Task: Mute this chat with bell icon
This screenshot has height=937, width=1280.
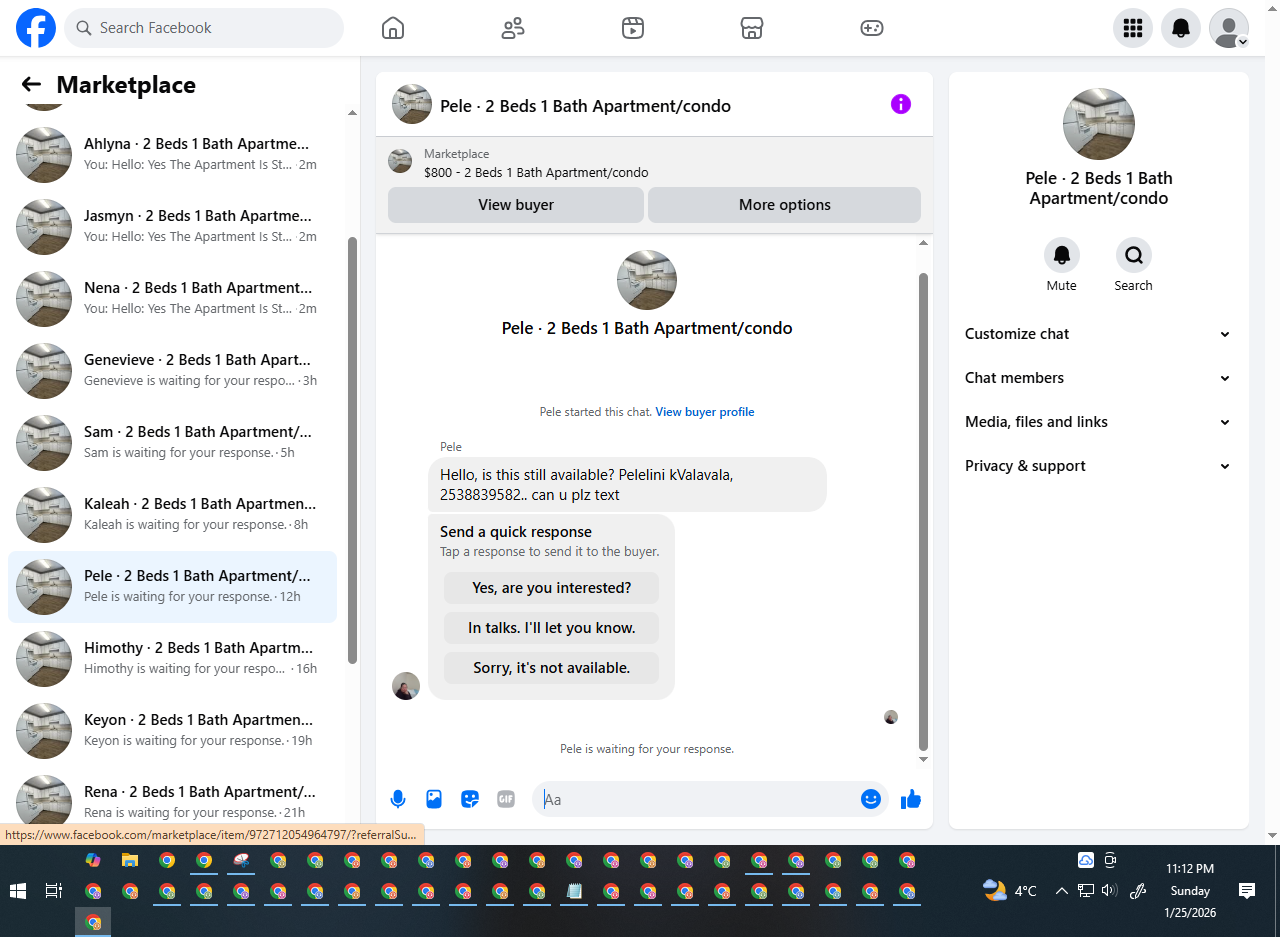Action: tap(1062, 255)
